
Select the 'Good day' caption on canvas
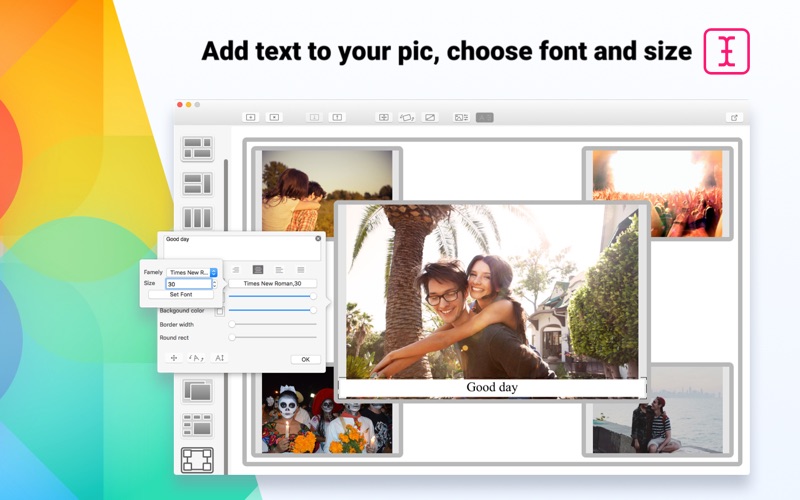pos(492,387)
